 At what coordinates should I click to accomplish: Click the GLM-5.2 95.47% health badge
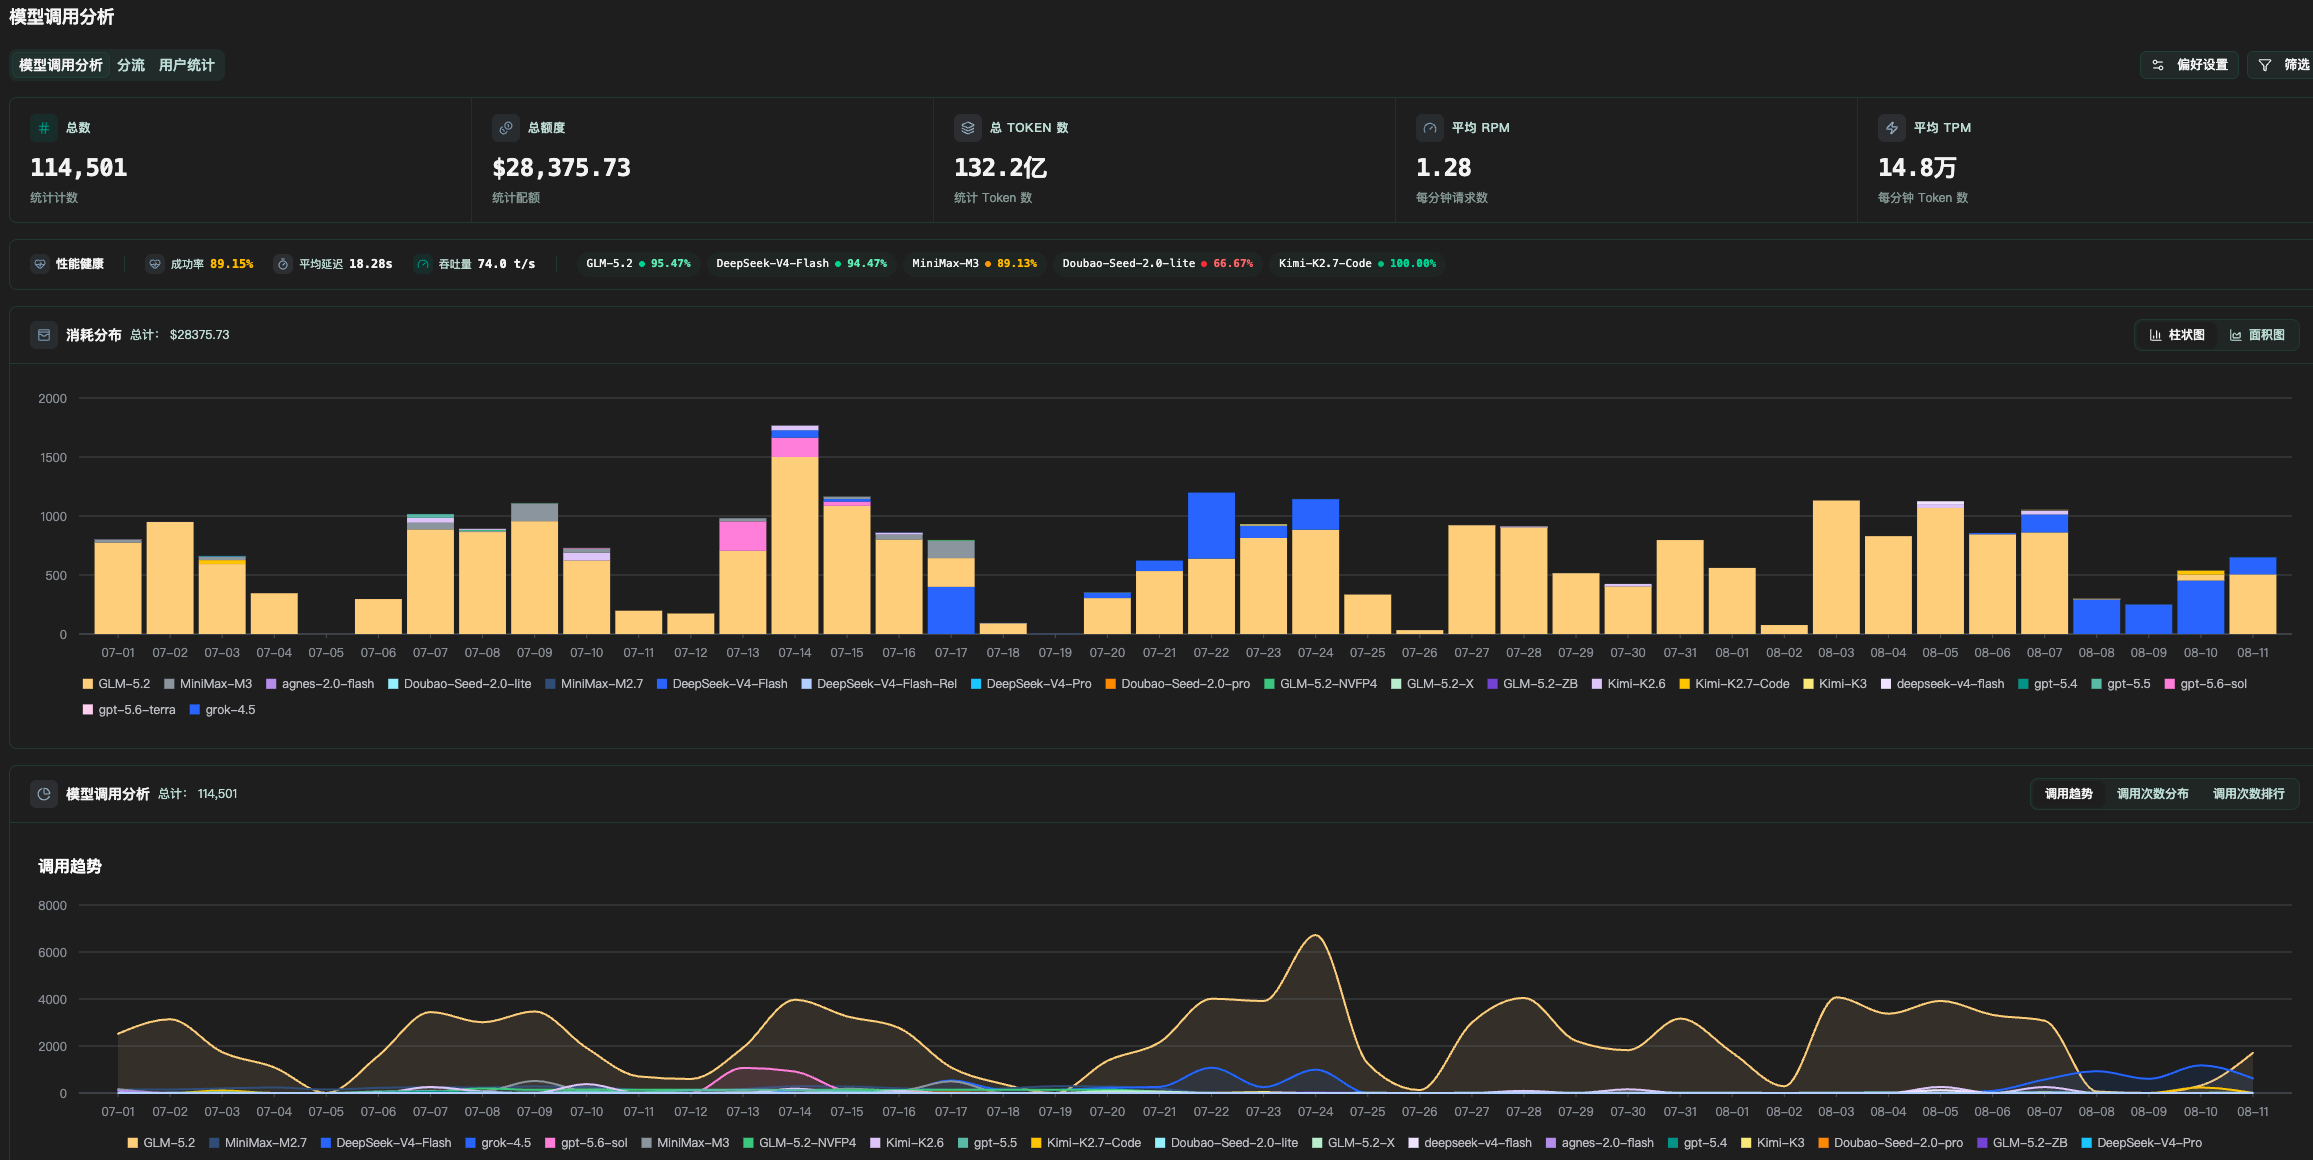(638, 264)
